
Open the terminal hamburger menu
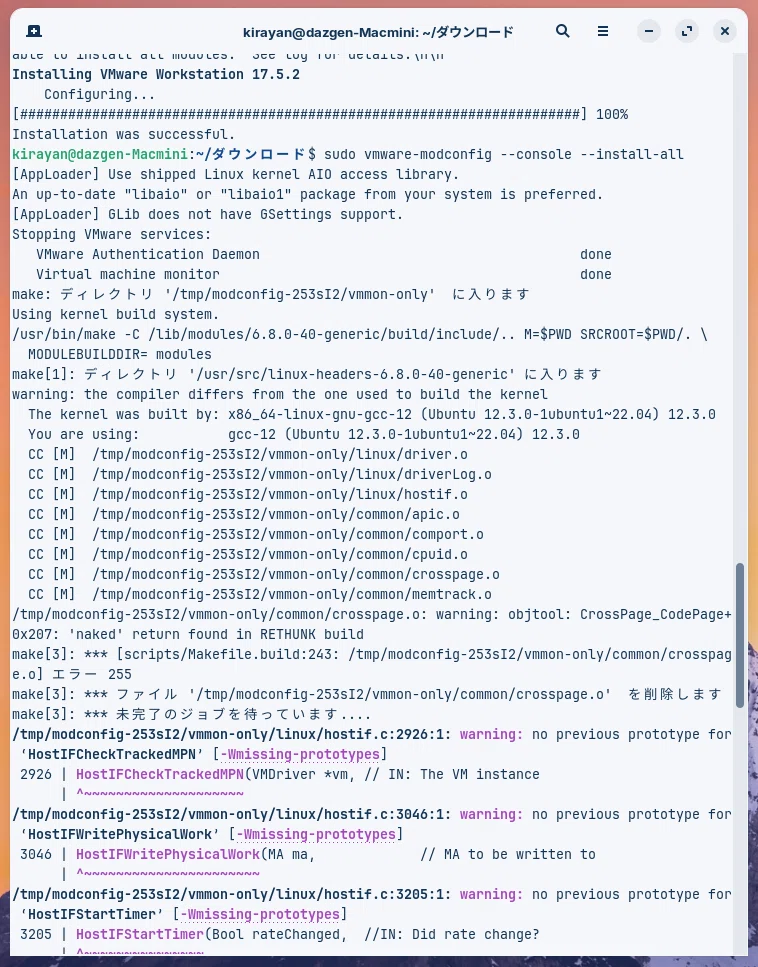pos(603,31)
